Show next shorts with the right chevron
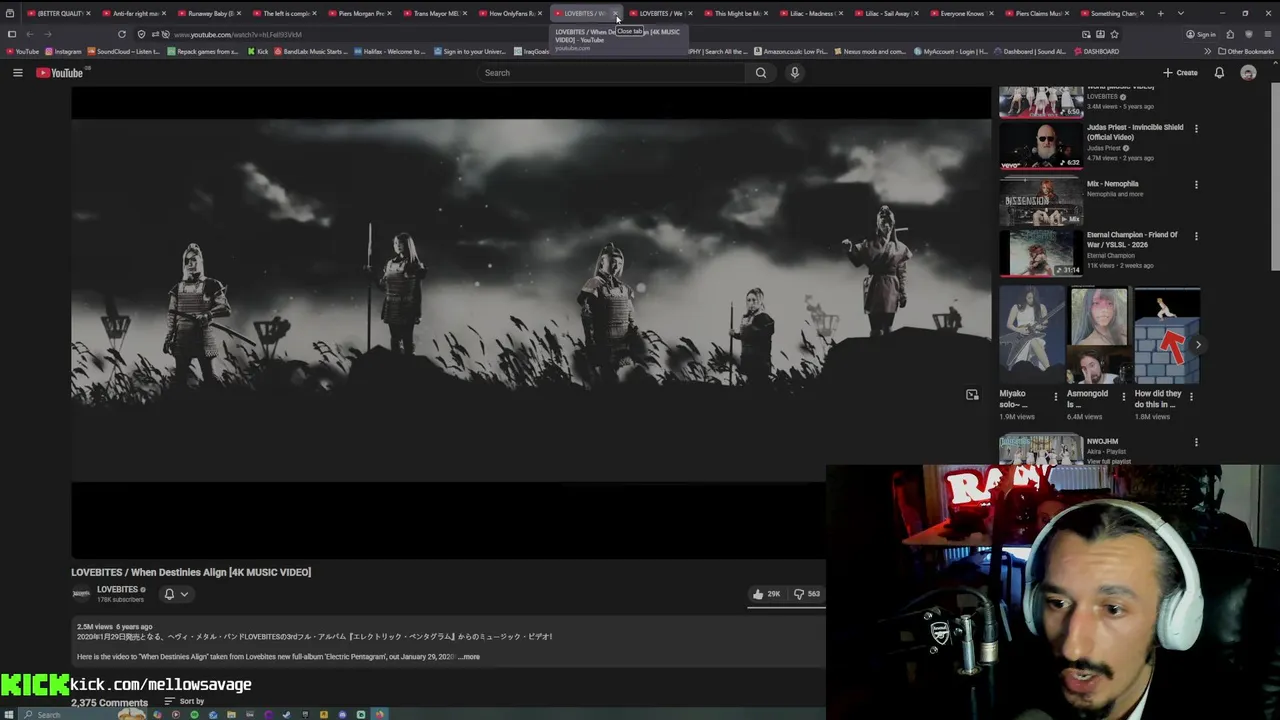The height and width of the screenshot is (720, 1280). (1198, 345)
